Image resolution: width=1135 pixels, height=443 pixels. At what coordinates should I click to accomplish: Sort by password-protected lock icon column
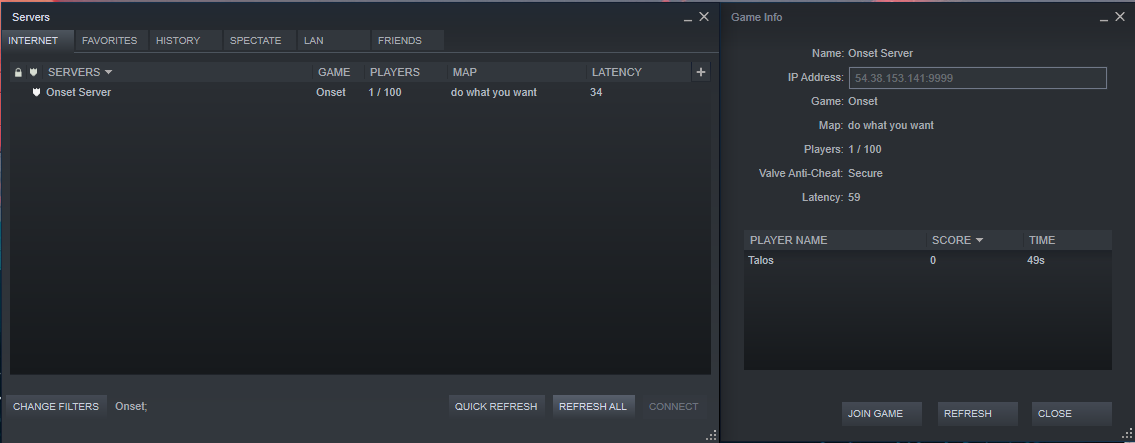coord(19,72)
